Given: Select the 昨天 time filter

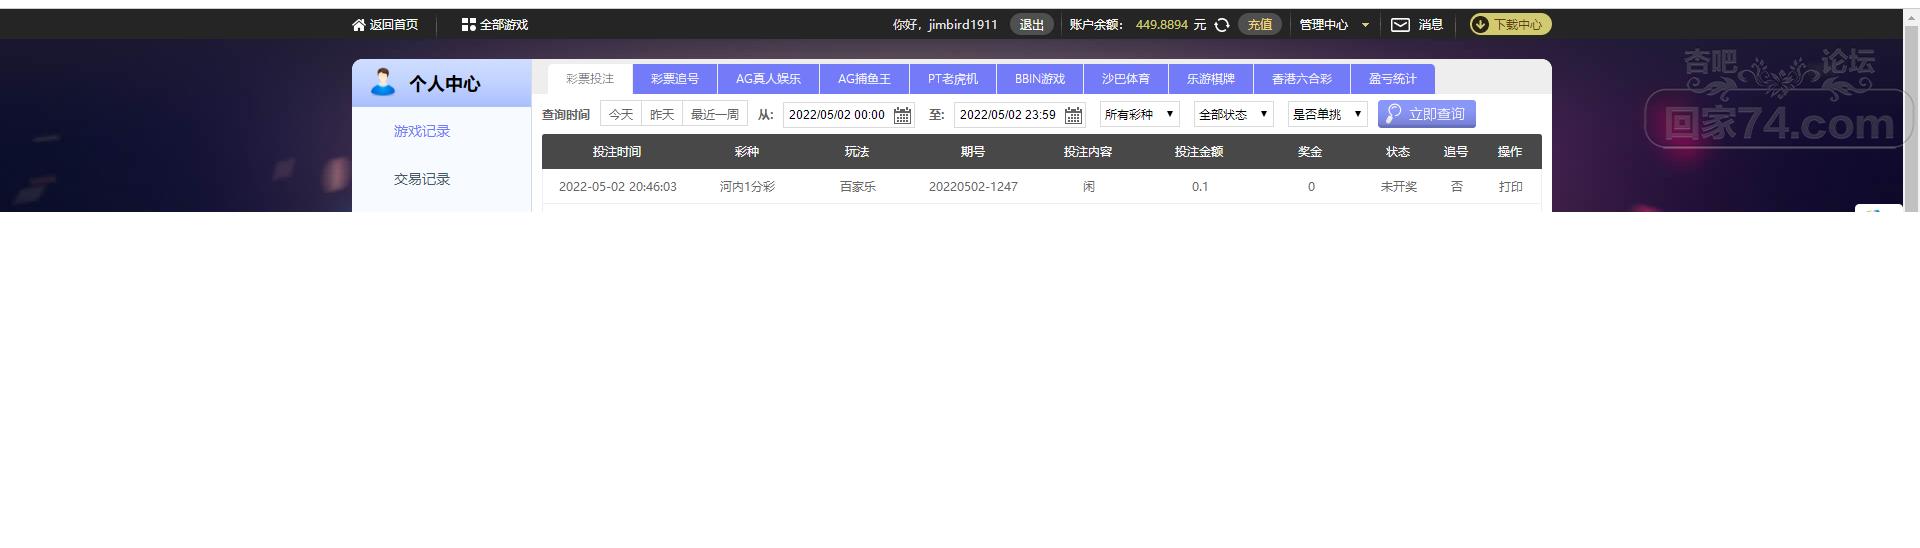Looking at the screenshot, I should tap(662, 114).
